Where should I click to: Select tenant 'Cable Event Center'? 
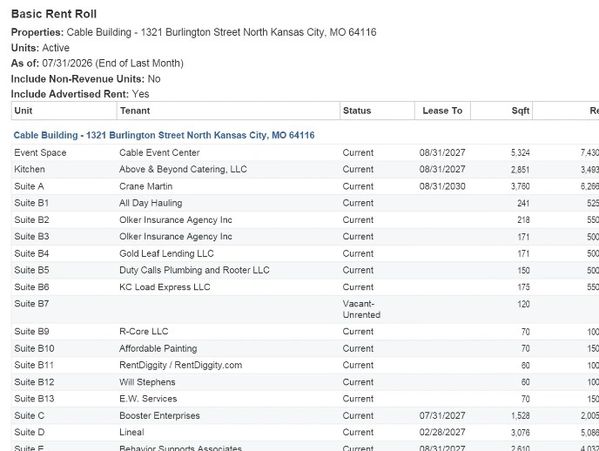(159, 153)
